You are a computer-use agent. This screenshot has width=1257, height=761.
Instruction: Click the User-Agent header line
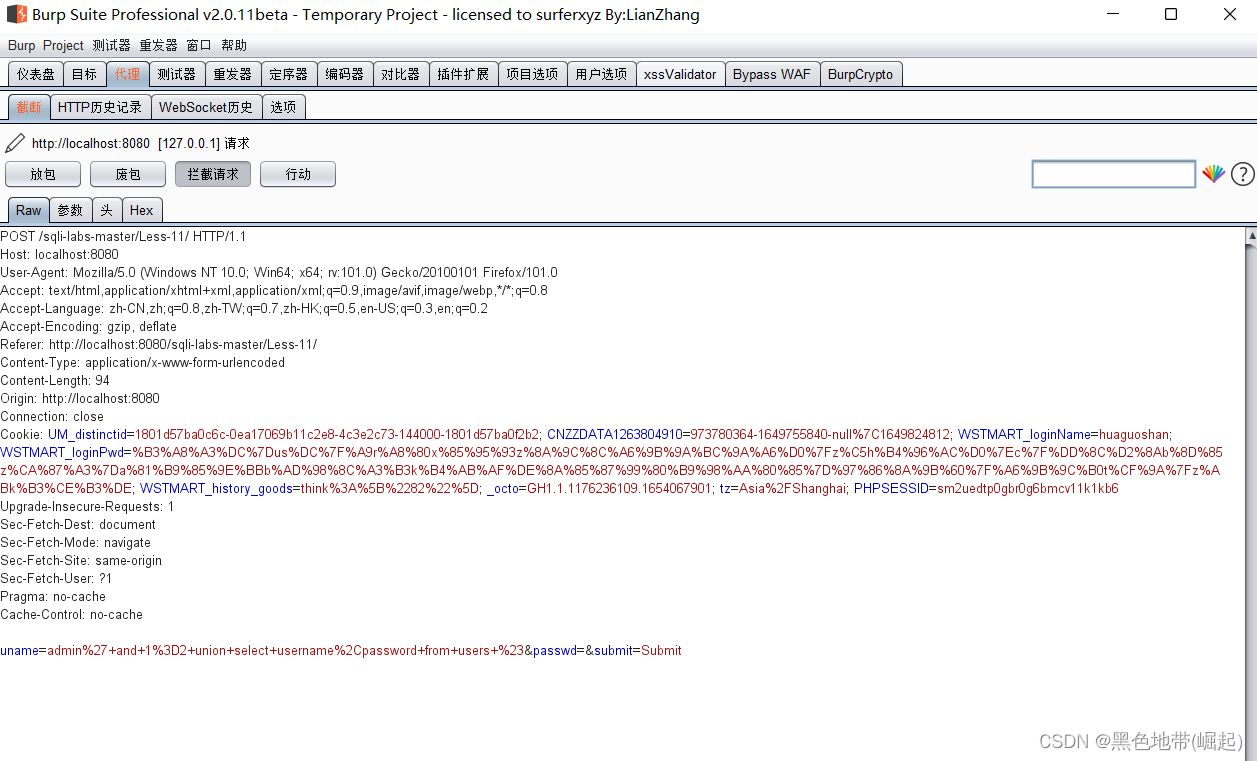(279, 273)
